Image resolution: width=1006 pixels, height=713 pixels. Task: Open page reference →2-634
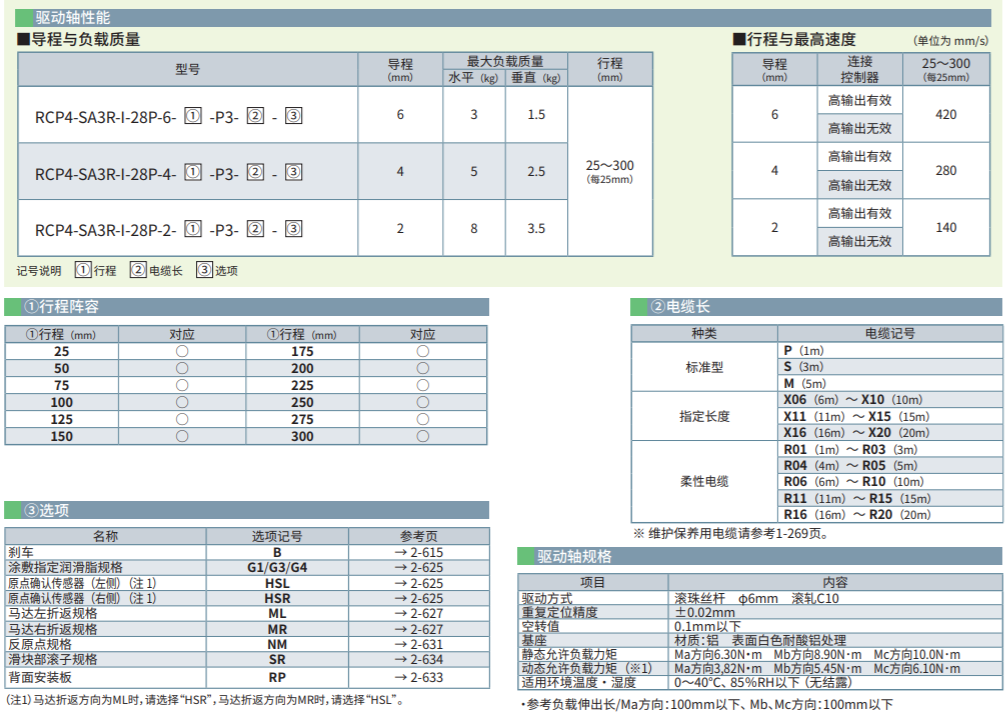419,660
